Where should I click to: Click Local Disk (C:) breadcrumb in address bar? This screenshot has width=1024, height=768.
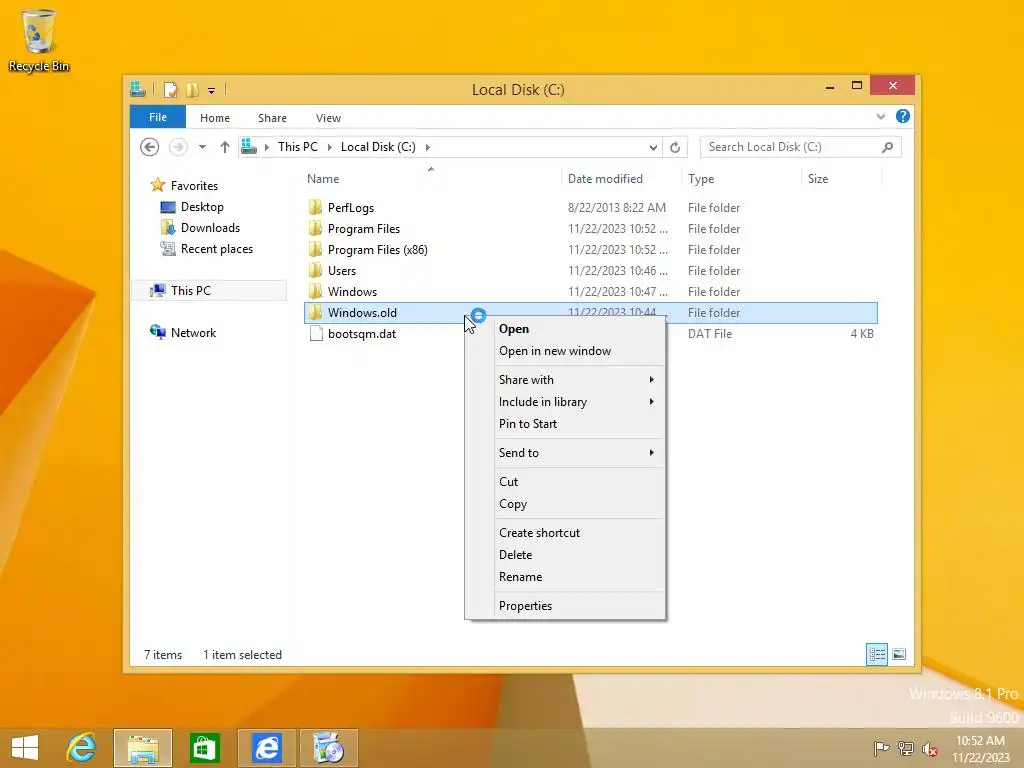tap(378, 147)
